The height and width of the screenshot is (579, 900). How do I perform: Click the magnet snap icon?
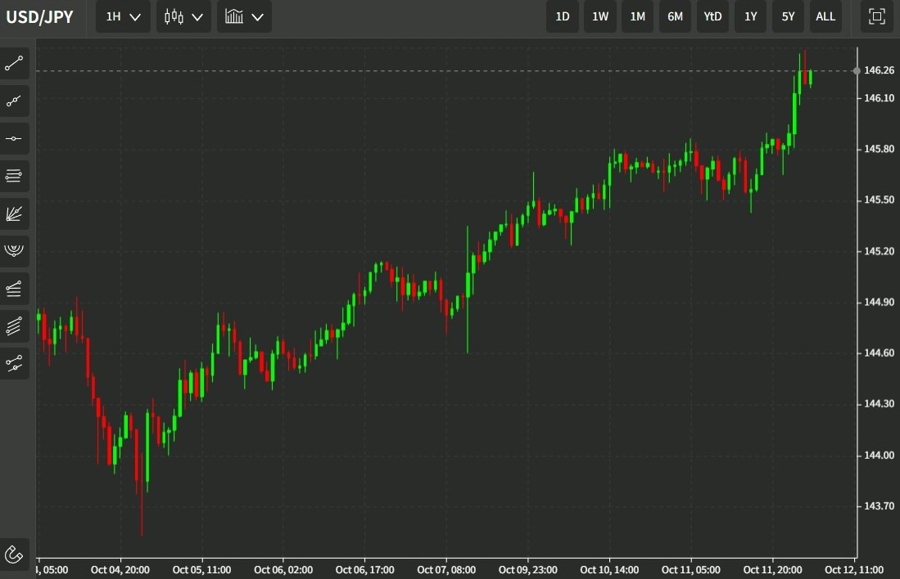[x=14, y=554]
